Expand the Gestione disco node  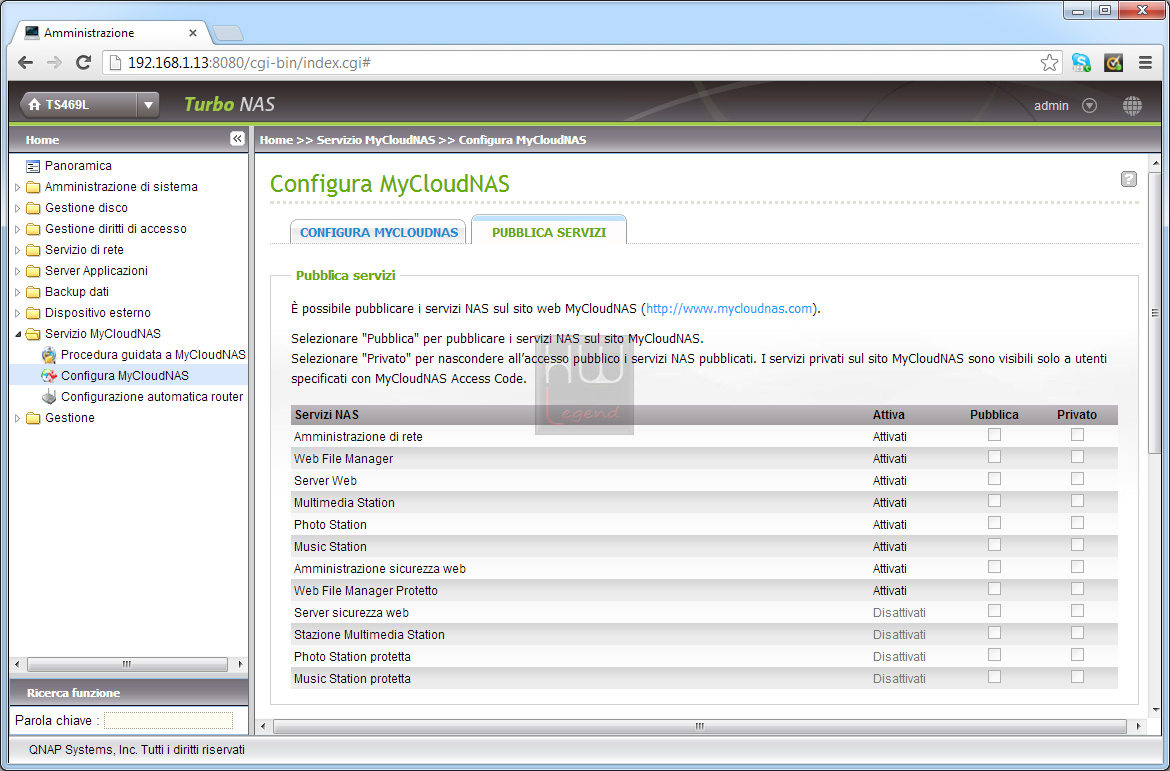coord(18,207)
